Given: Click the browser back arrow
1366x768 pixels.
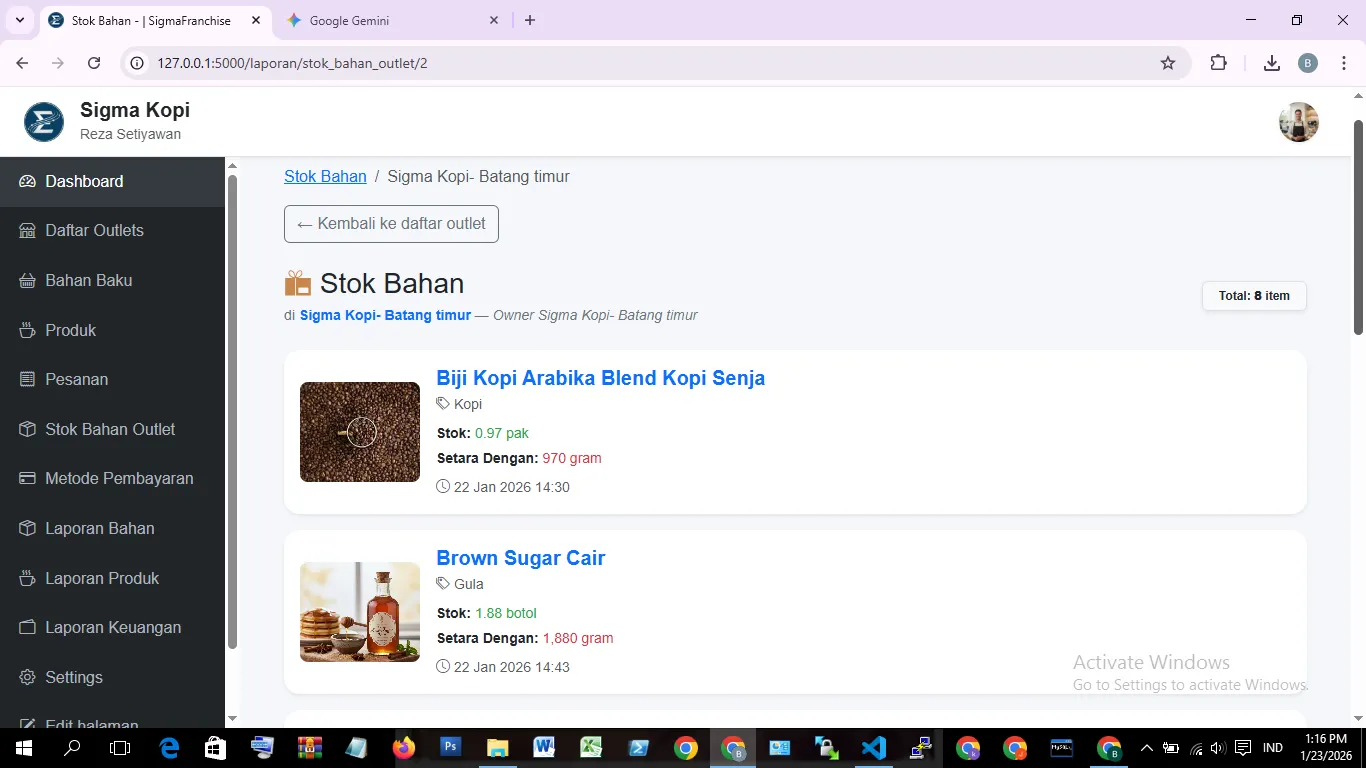Looking at the screenshot, I should click(22, 63).
